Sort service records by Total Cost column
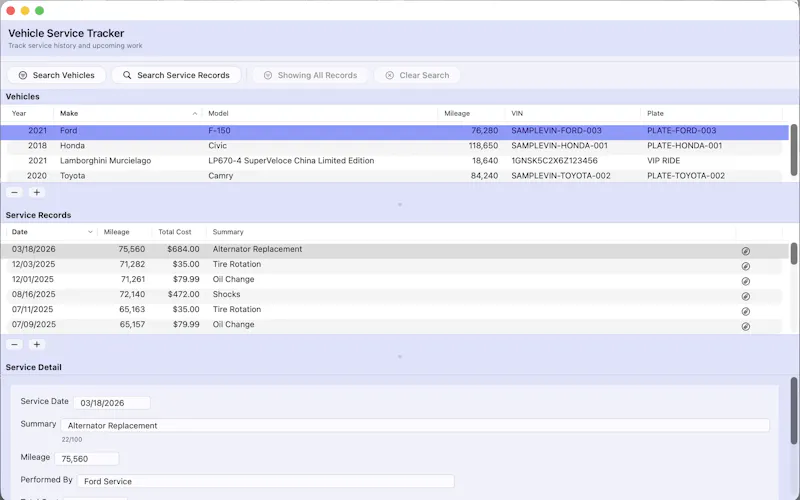Screen dimensions: 800x500 coord(179,232)
